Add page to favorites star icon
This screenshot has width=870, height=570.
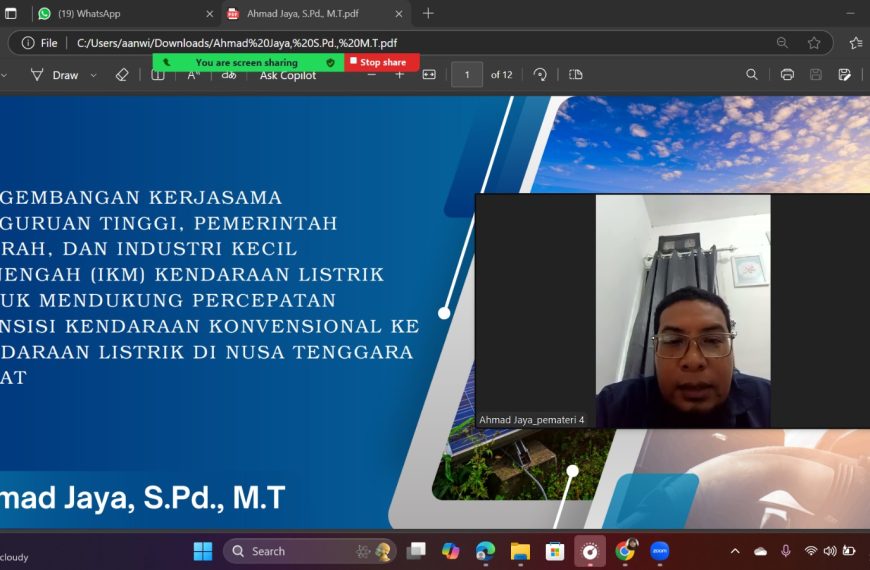[x=814, y=43]
